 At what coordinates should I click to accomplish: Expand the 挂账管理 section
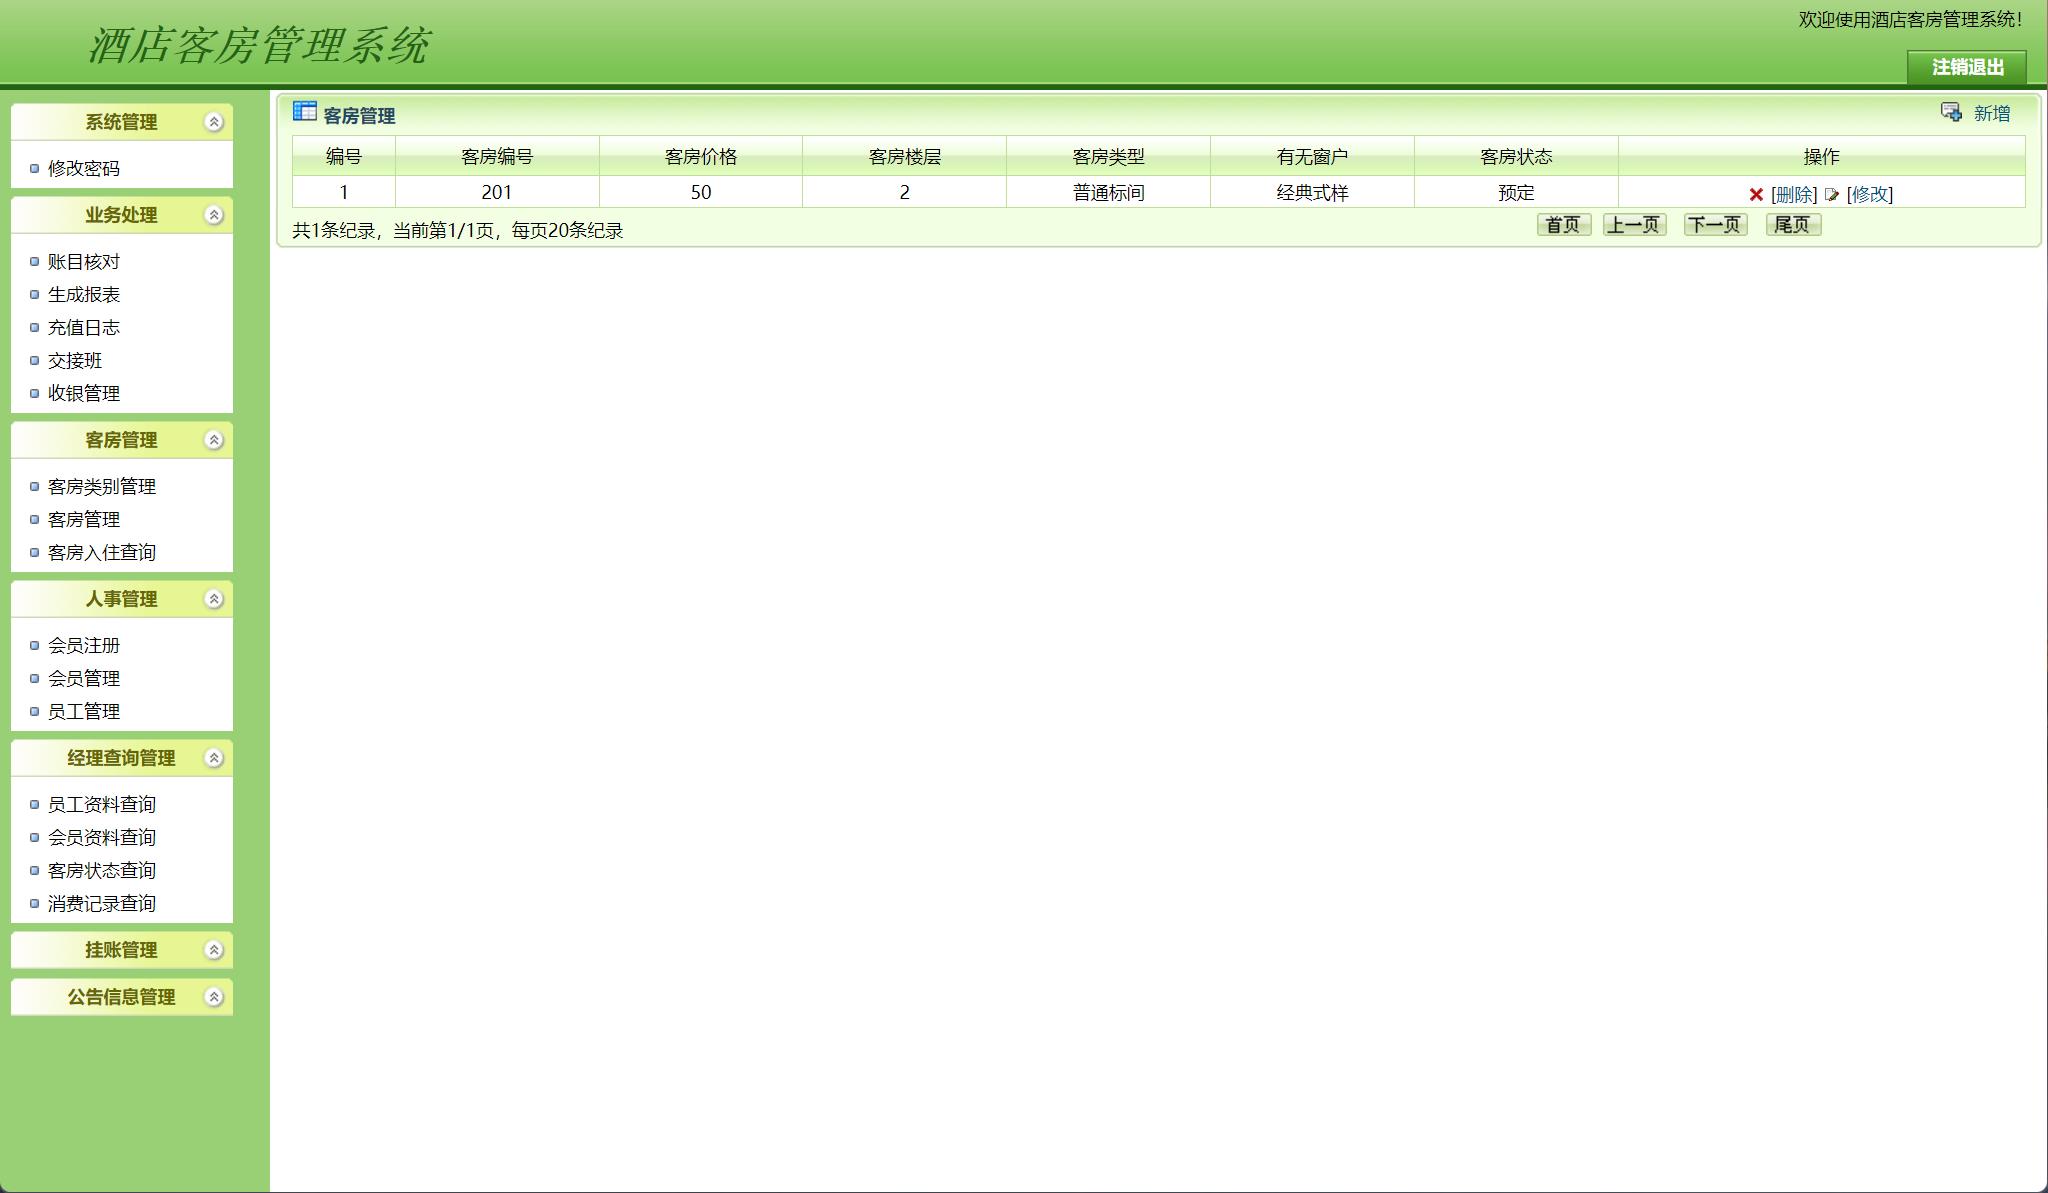213,950
